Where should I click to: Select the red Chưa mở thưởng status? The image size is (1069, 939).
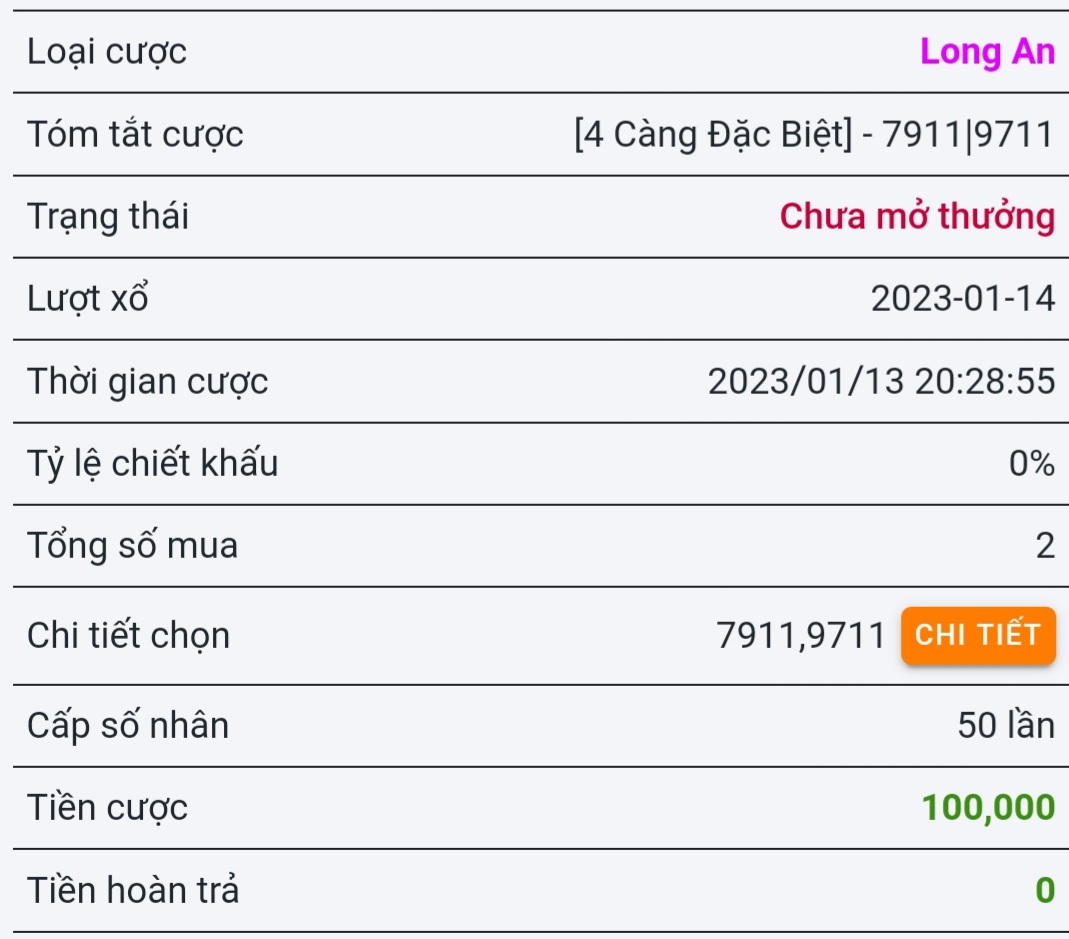[916, 216]
